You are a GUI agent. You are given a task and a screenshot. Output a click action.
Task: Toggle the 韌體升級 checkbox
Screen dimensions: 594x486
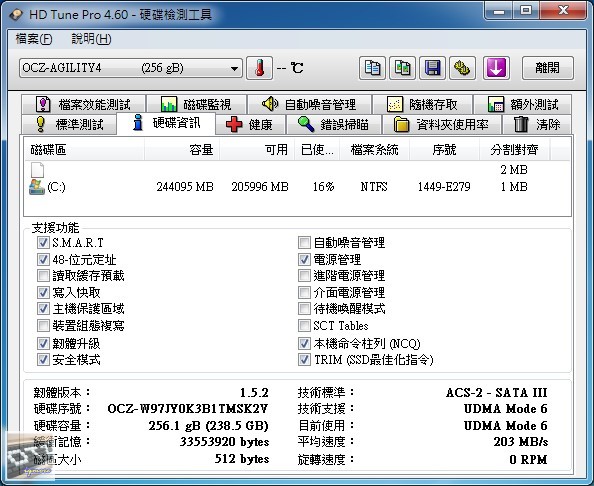(43, 343)
